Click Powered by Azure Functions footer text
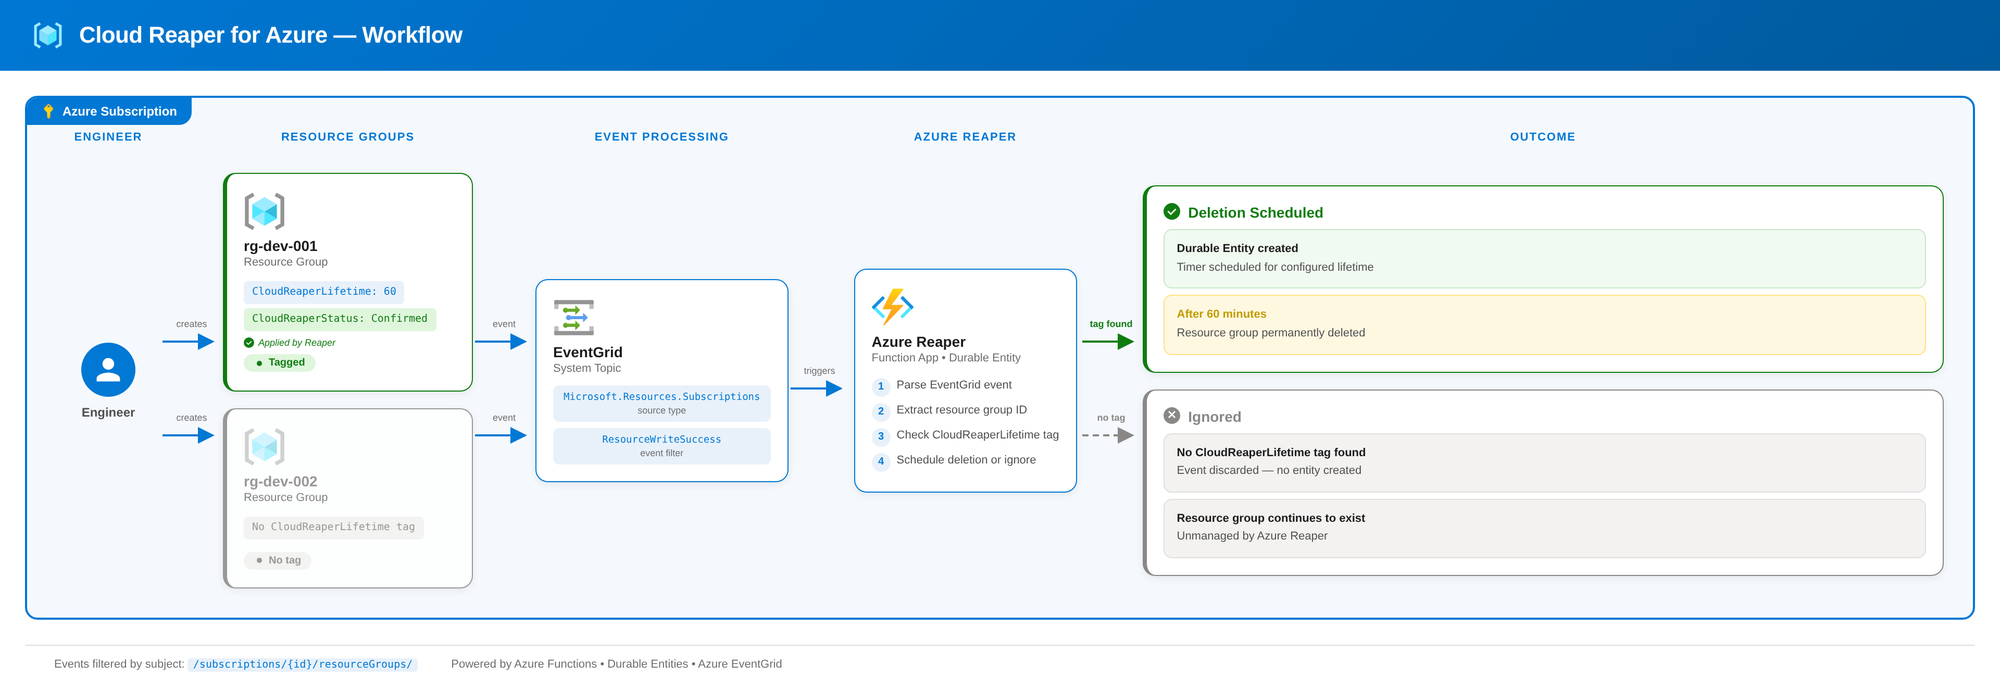 point(616,664)
